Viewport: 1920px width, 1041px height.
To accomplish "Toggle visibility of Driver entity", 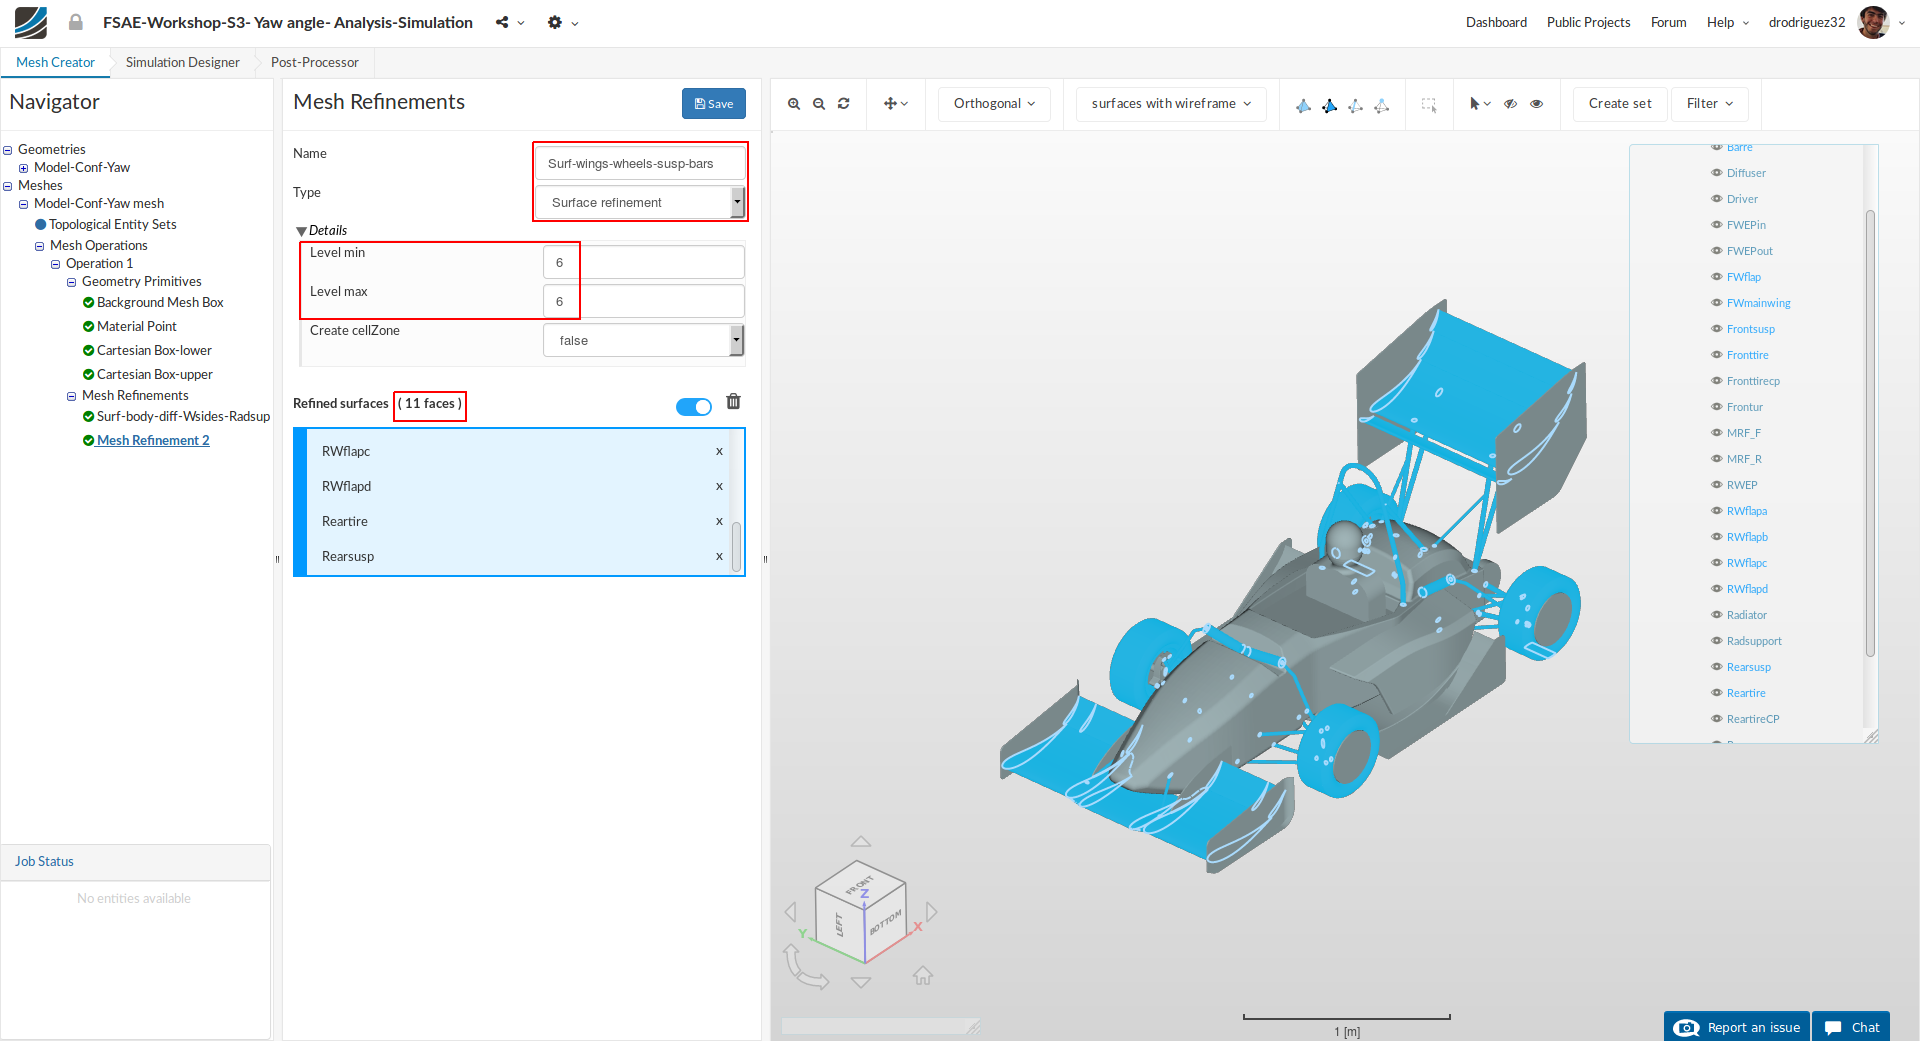I will pyautogui.click(x=1717, y=199).
